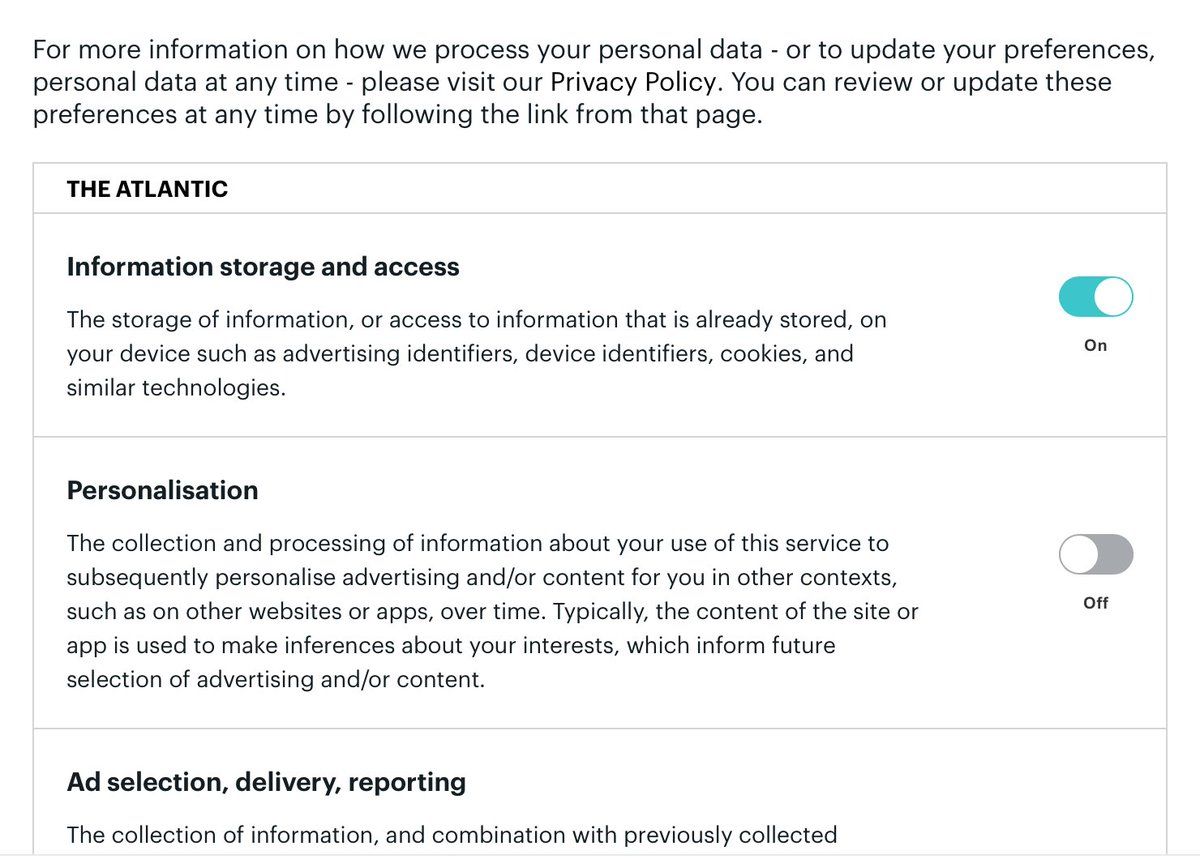Enable the Personalisation toggle switch

[x=1096, y=554]
